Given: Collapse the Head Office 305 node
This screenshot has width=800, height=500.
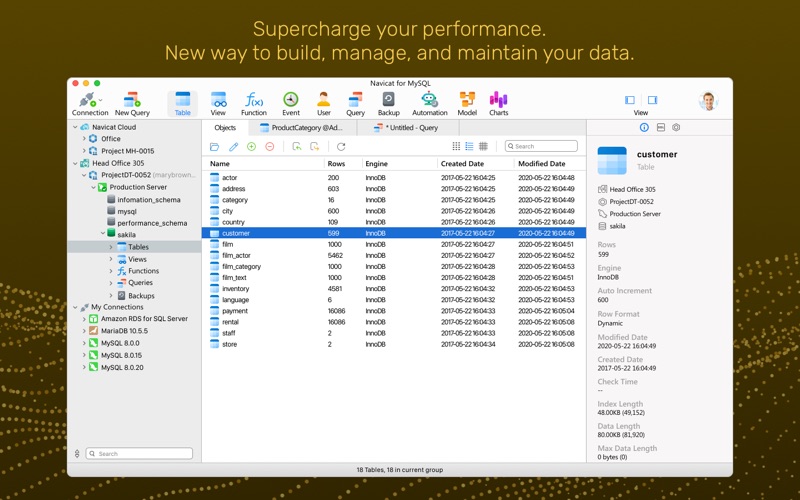Looking at the screenshot, I should 76,163.
